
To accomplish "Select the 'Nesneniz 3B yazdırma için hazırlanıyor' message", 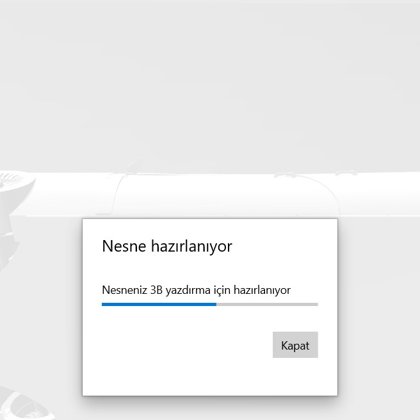I will click(x=196, y=290).
